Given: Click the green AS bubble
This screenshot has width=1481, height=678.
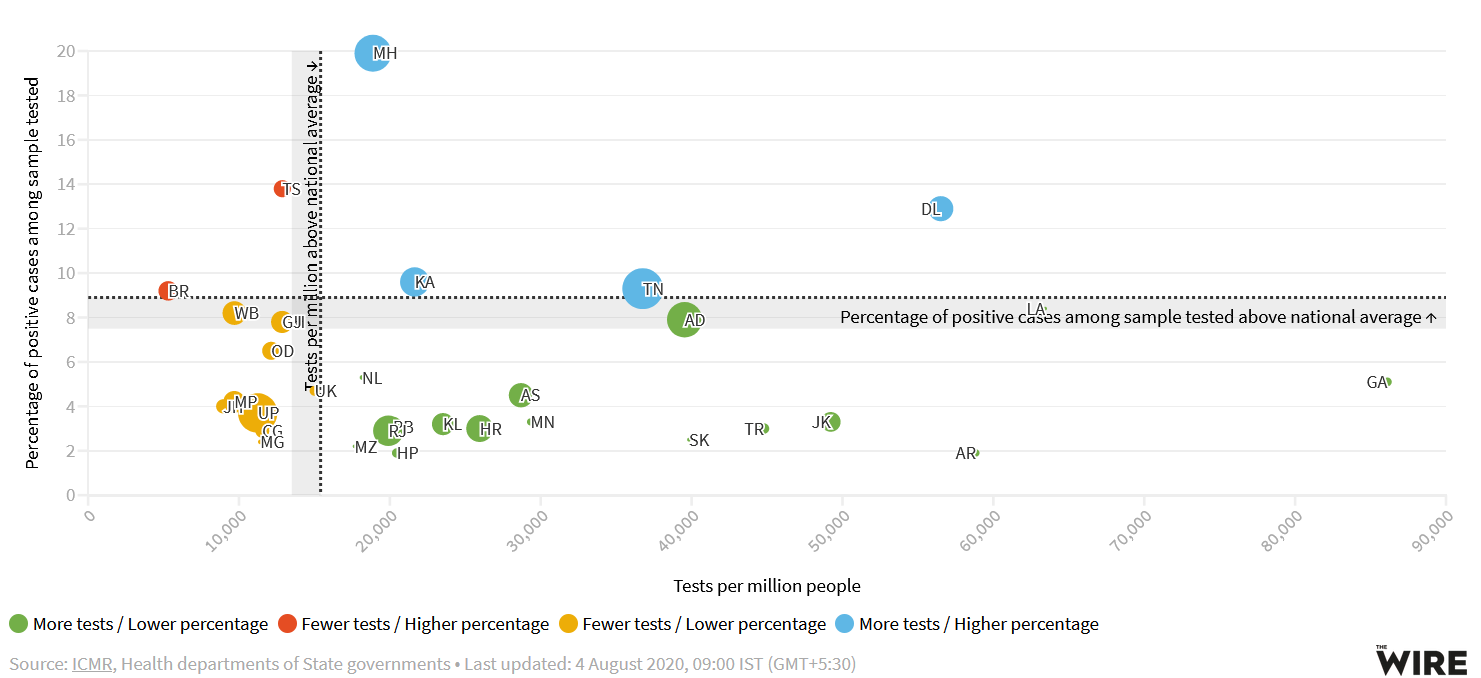Looking at the screenshot, I should [520, 395].
